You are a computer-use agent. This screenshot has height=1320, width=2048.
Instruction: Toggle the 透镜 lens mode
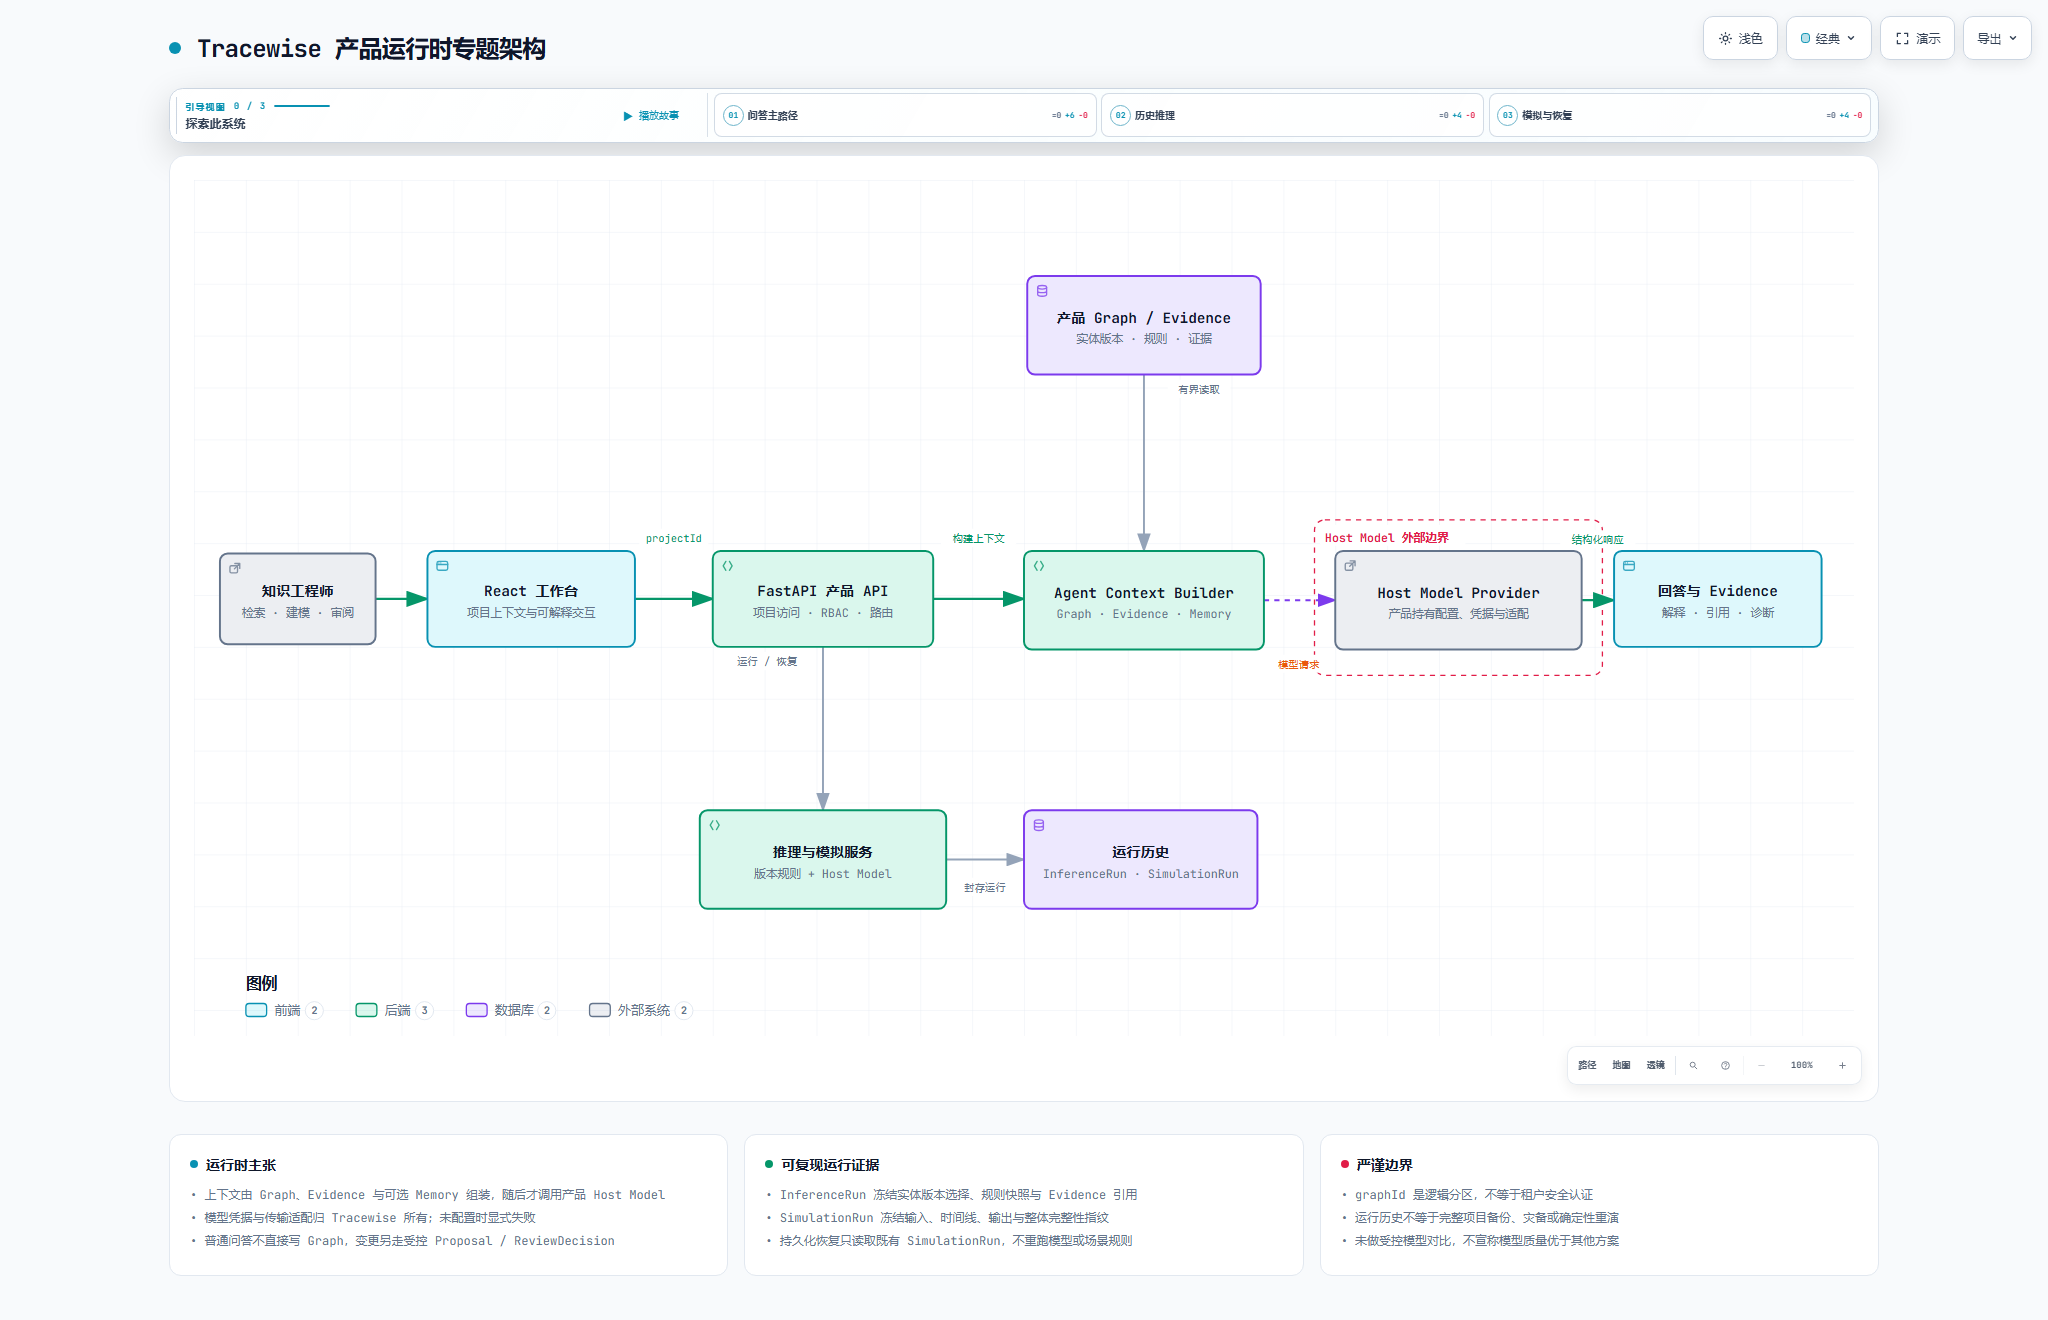(x=1656, y=1065)
